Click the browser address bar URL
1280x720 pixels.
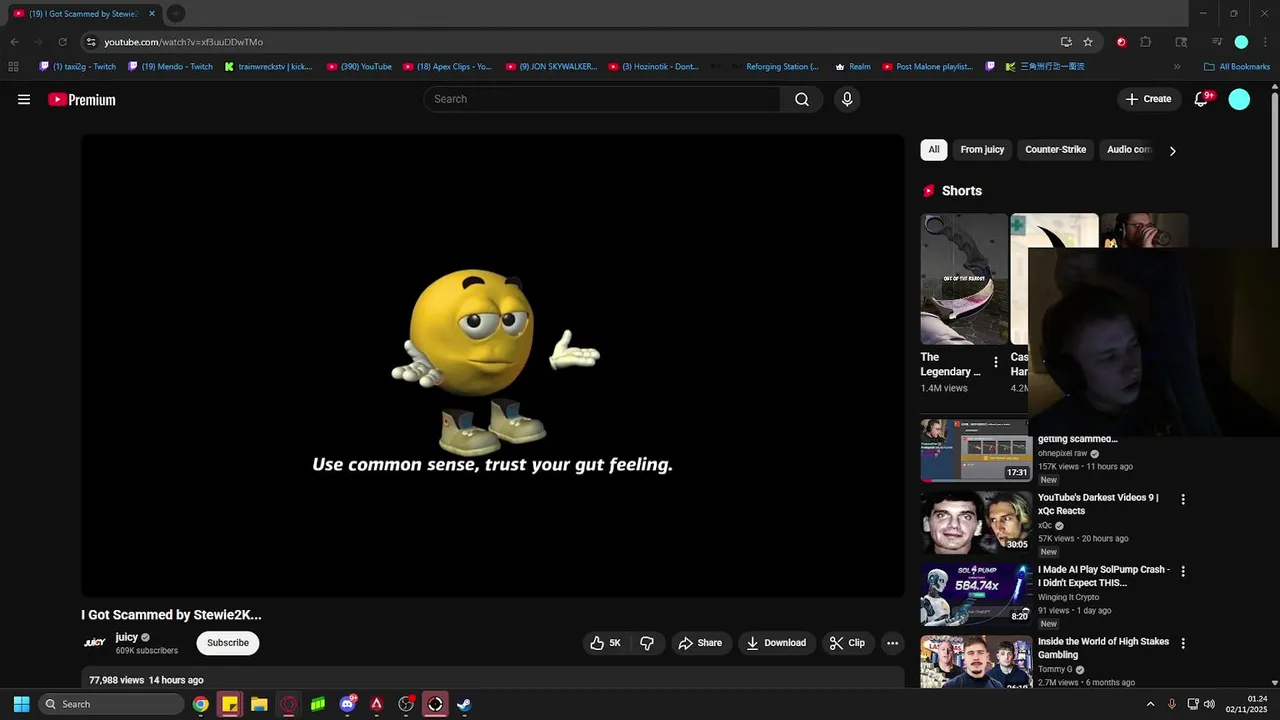click(183, 42)
